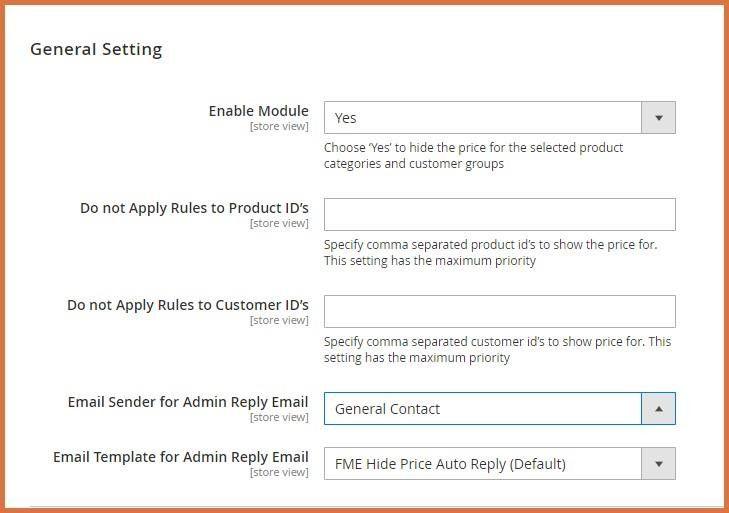
Task: Open the Enable Module select showing 'Yes'
Action: (482, 118)
